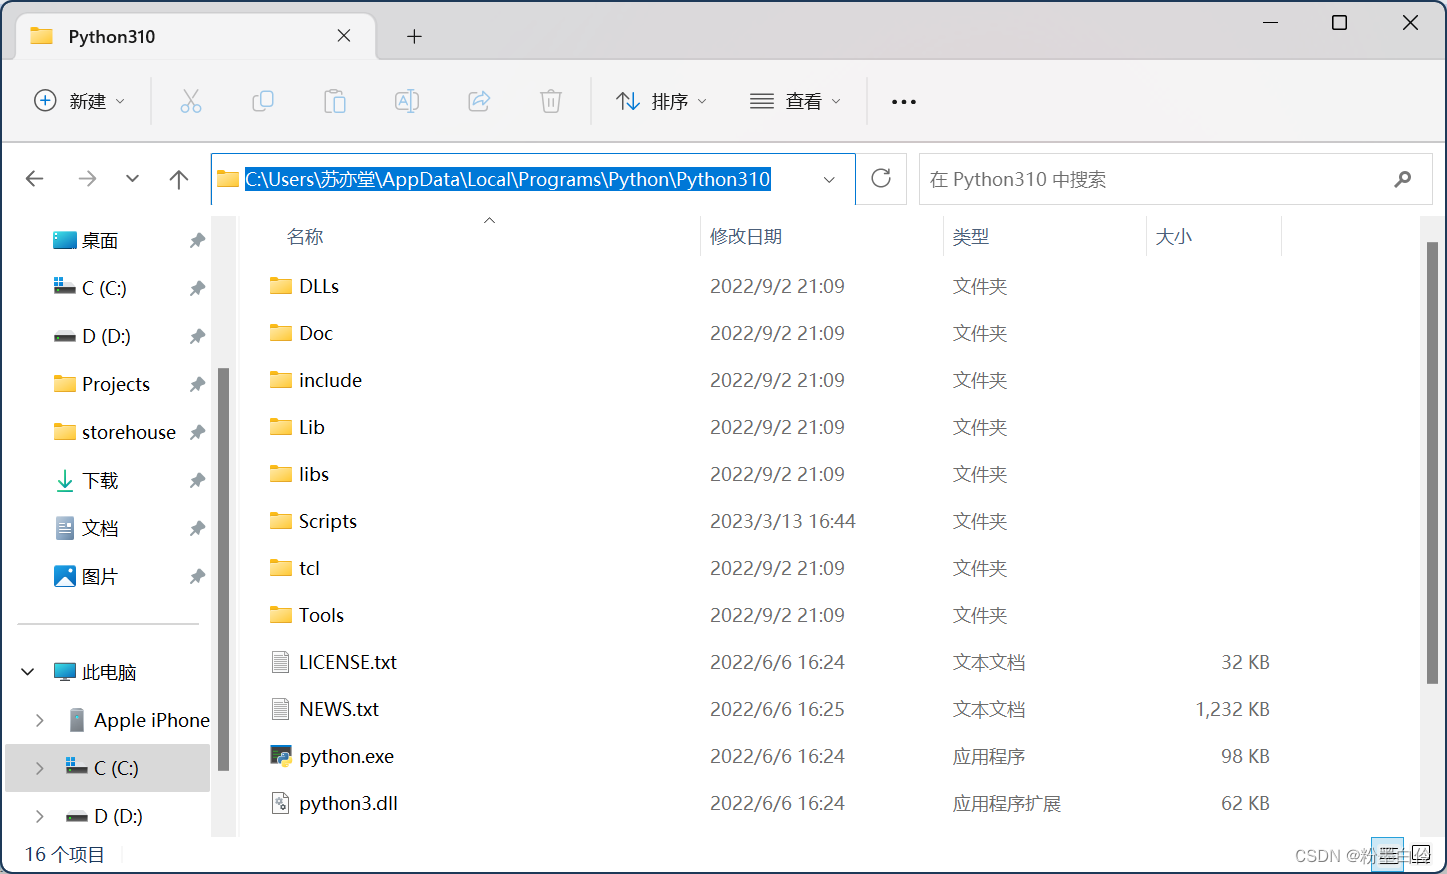The width and height of the screenshot is (1447, 874).
Task: Sort by 类型 column header
Action: tap(971, 237)
